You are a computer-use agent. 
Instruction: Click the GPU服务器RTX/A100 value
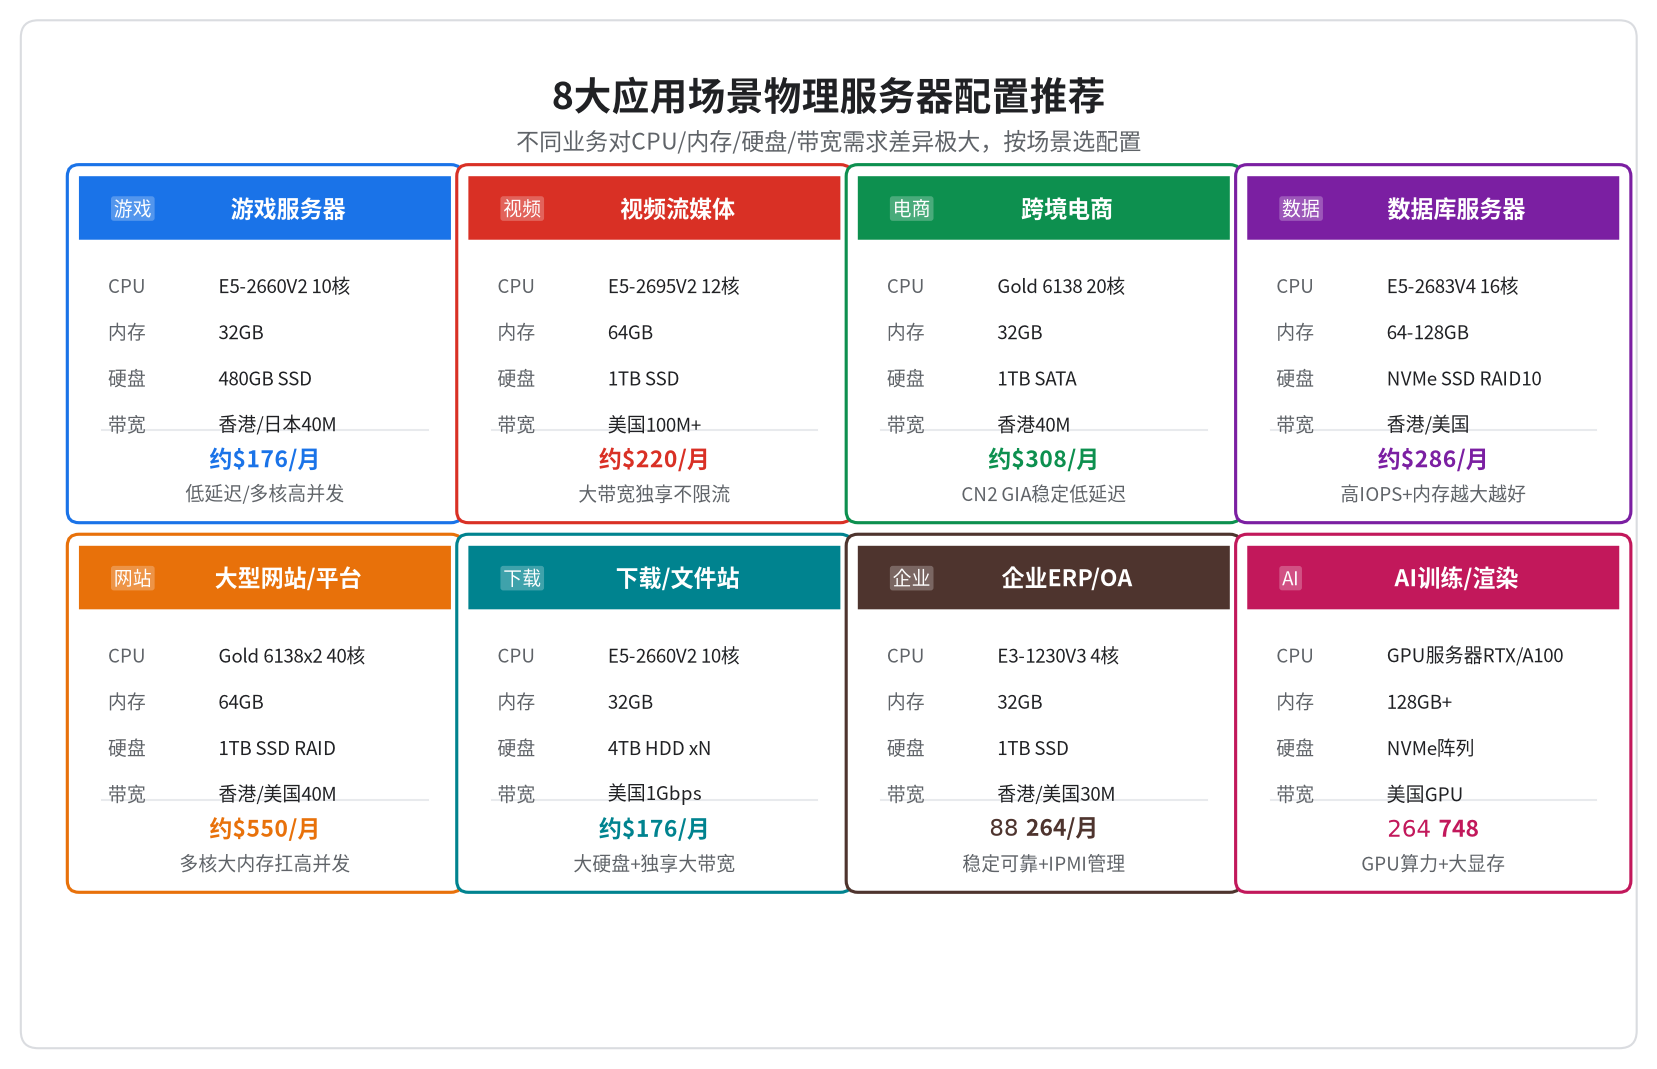[1475, 656]
